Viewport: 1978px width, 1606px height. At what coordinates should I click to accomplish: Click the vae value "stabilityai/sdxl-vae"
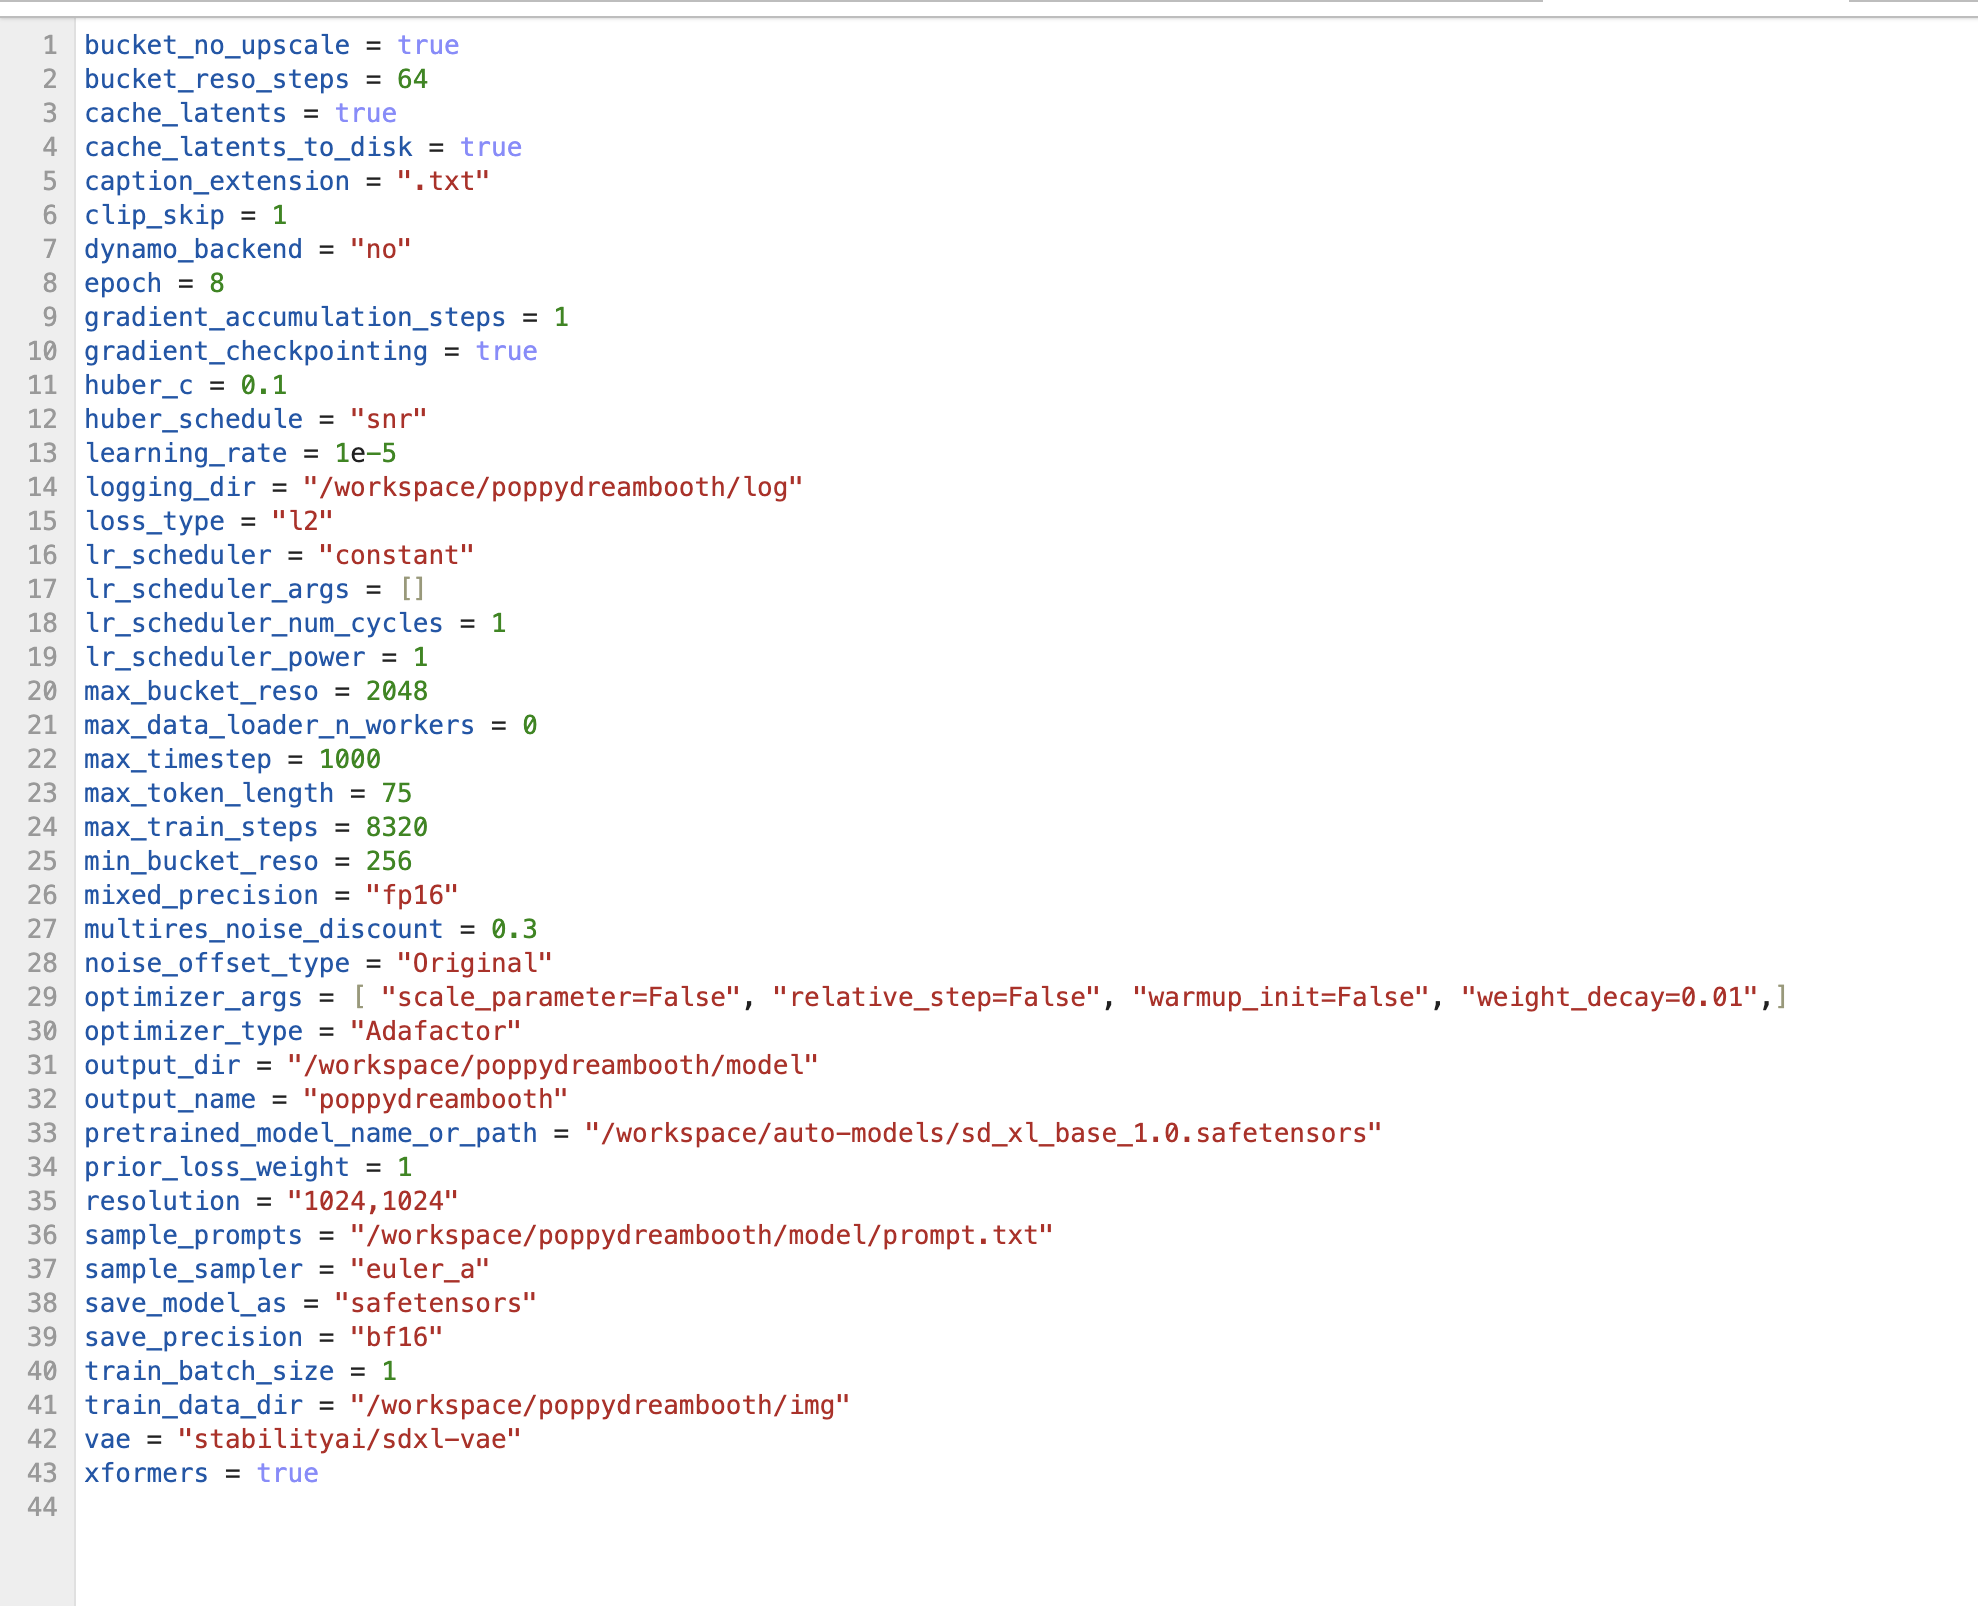[348, 1439]
